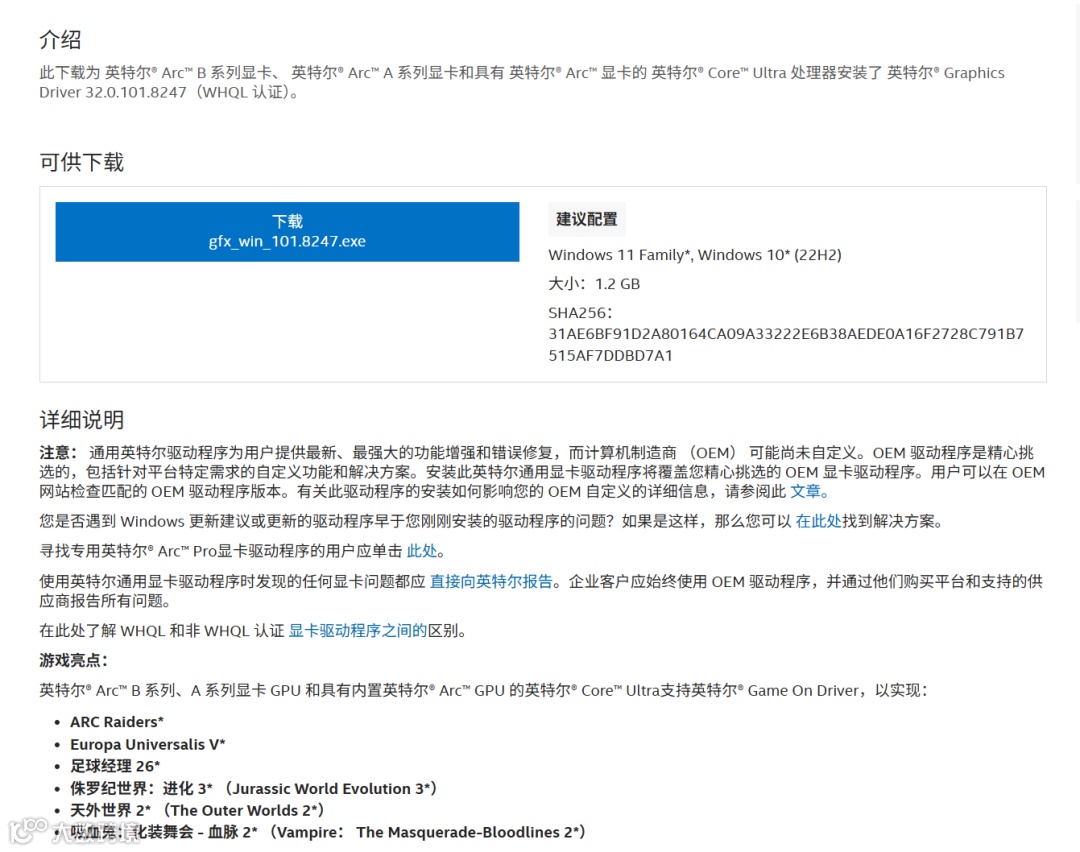Follow the 在此处 link for solutions

point(818,521)
